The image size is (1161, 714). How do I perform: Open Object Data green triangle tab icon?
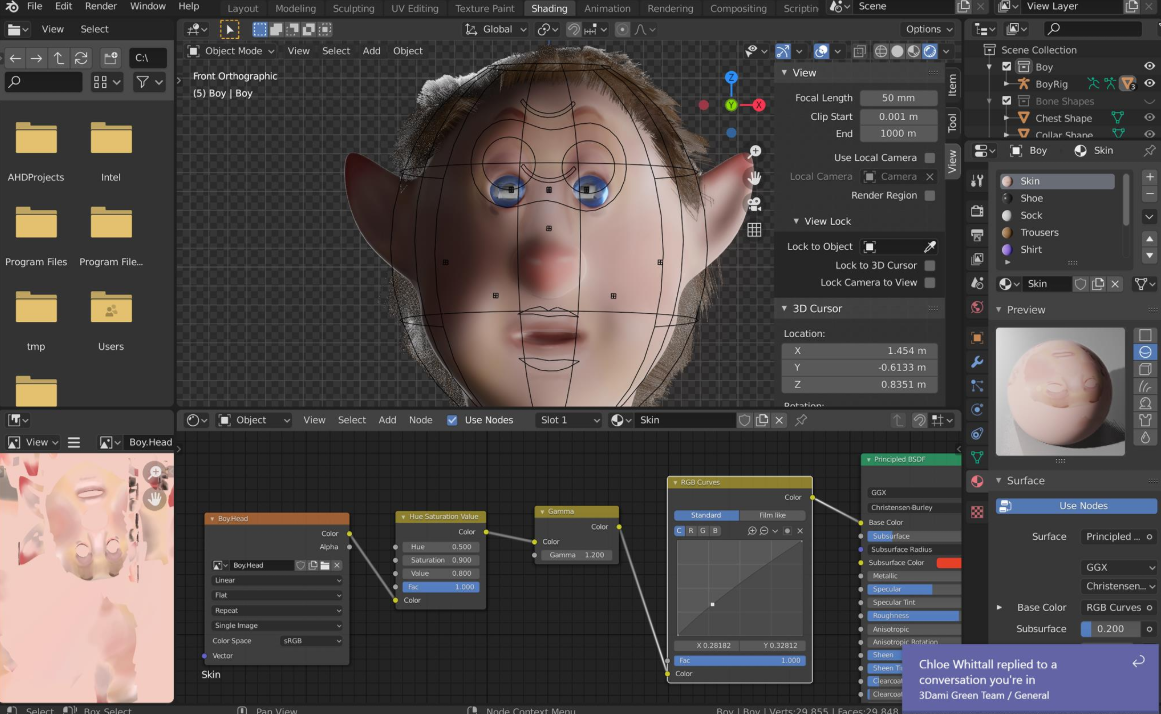[x=977, y=457]
